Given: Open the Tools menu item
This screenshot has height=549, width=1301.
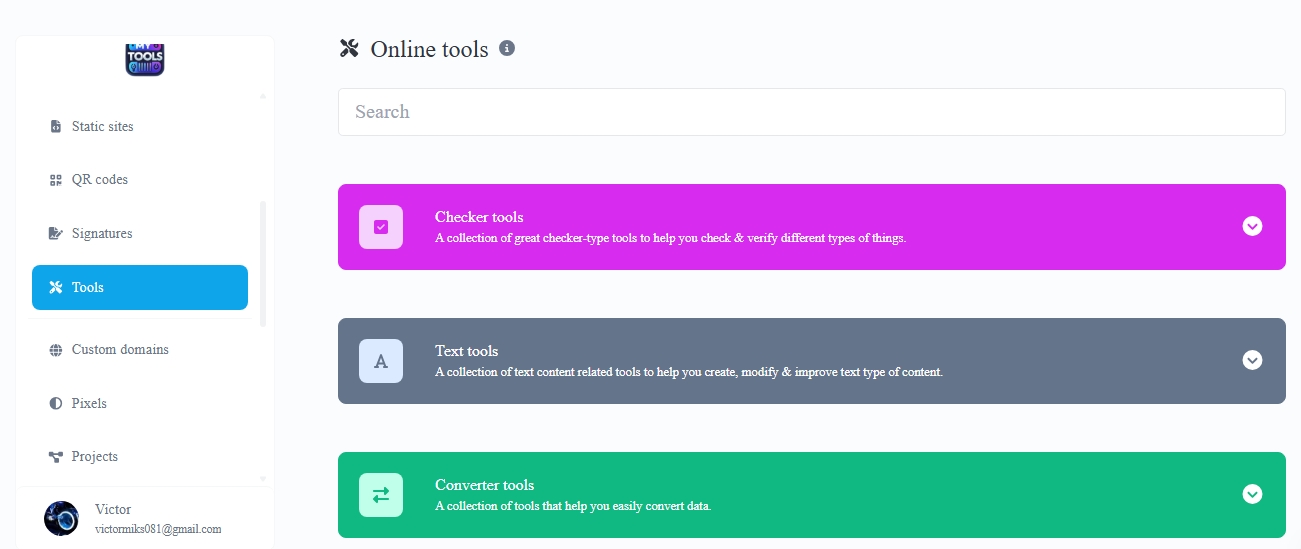Looking at the screenshot, I should pos(140,288).
